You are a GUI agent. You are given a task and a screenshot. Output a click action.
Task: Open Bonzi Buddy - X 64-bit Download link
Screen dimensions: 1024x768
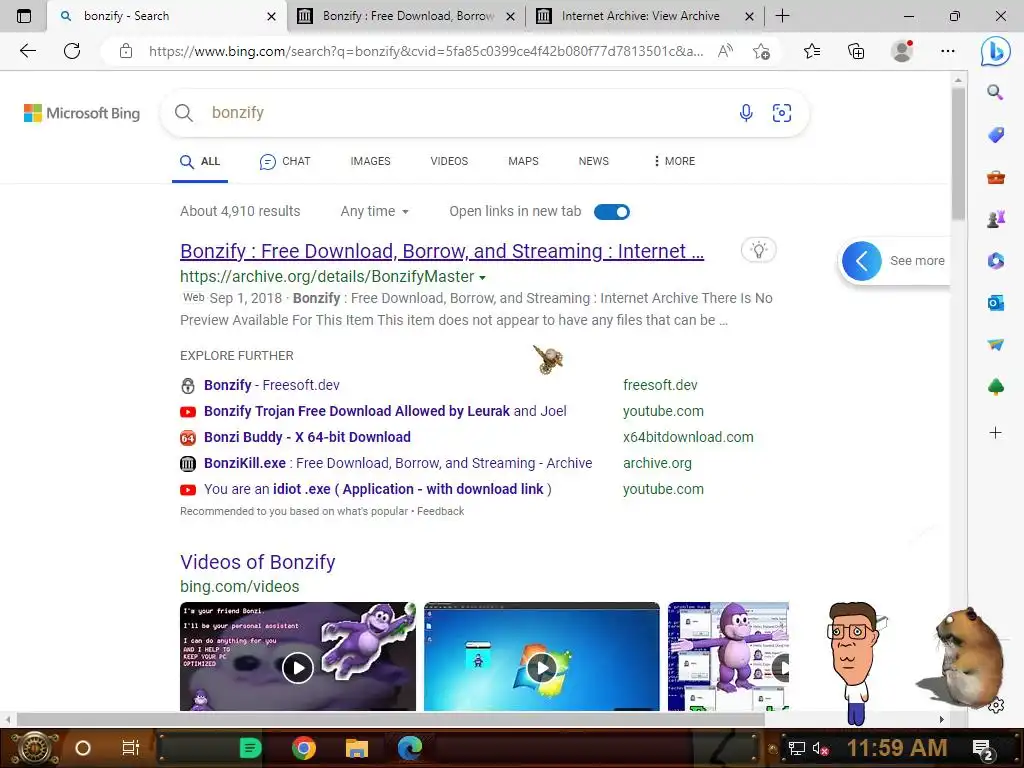[308, 438]
